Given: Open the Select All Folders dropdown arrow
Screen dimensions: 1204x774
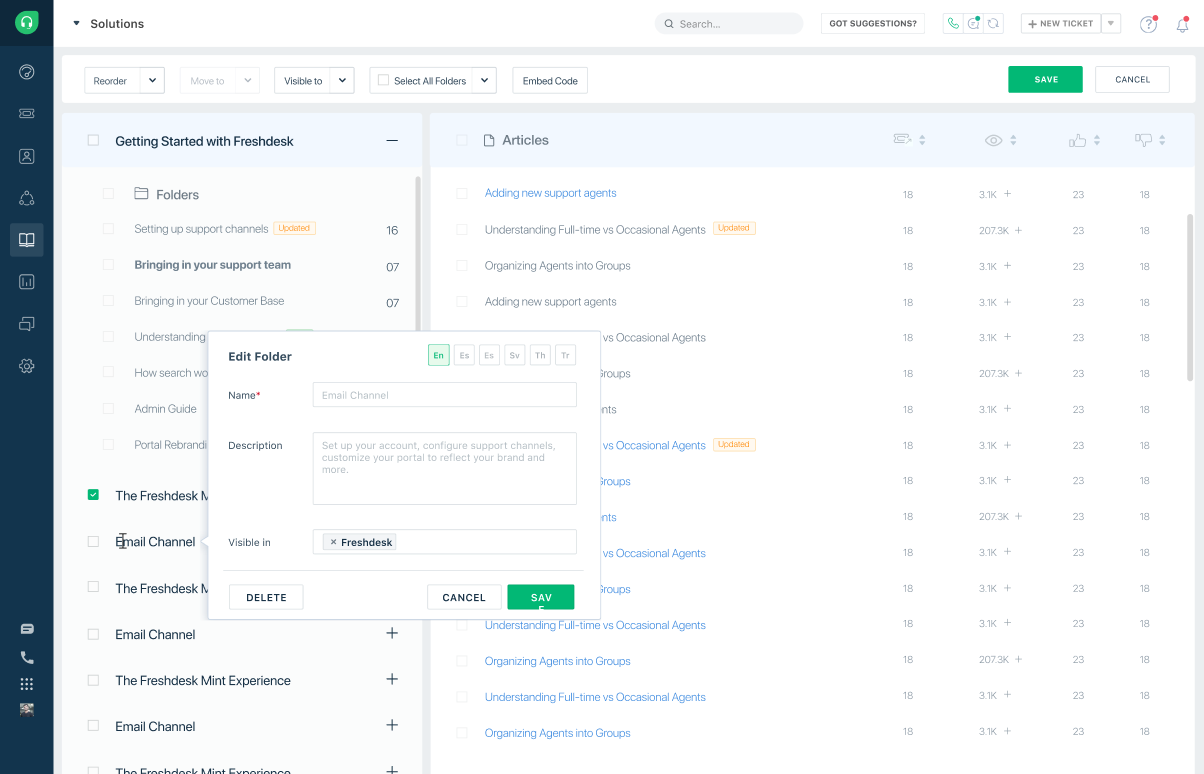Looking at the screenshot, I should click(484, 80).
